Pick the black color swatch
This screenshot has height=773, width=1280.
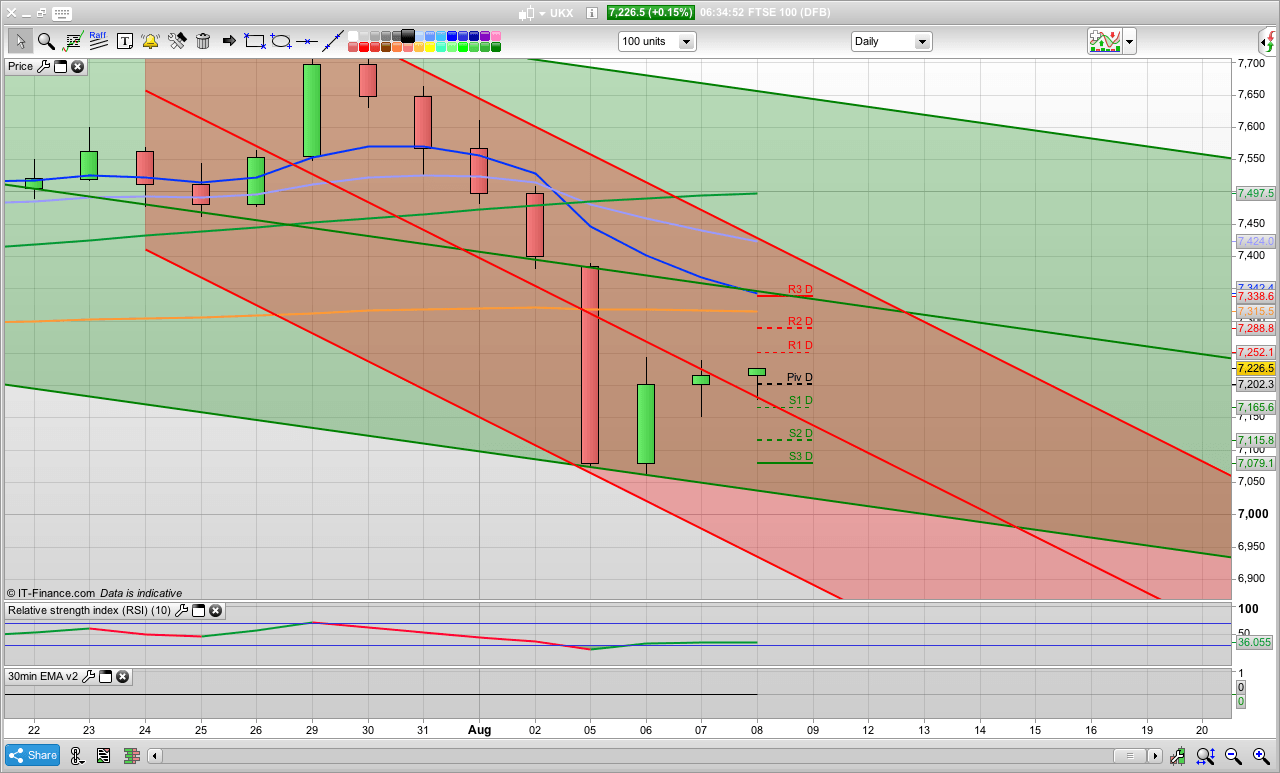point(408,36)
